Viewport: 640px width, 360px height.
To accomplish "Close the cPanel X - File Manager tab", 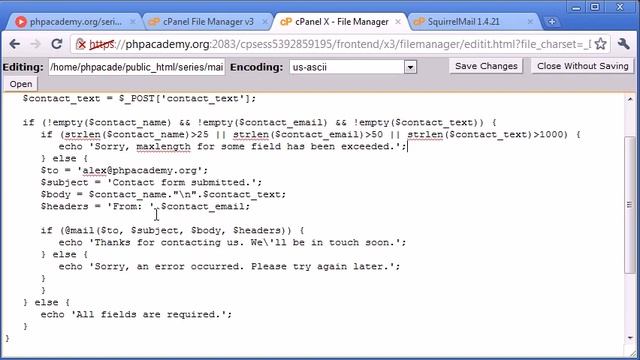I will click(398, 22).
